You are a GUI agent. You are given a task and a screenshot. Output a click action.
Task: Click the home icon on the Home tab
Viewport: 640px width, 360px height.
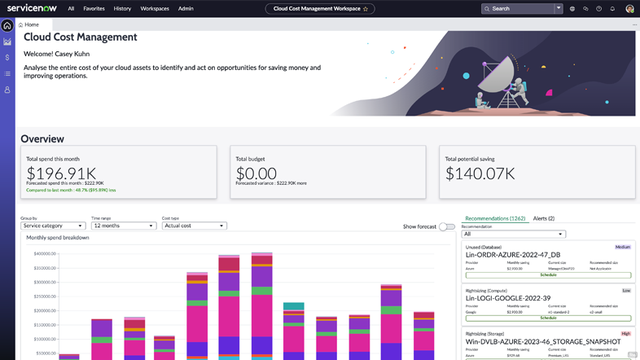pos(21,25)
